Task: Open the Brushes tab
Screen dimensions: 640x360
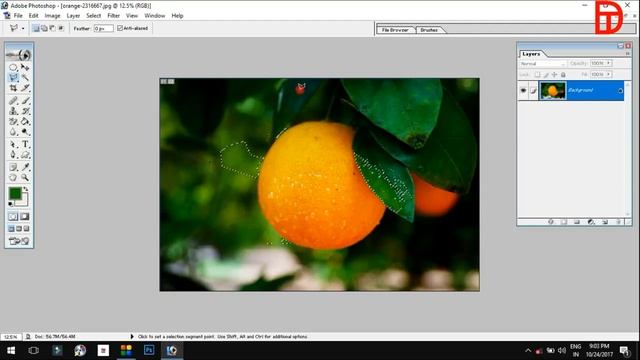Action: pos(429,30)
